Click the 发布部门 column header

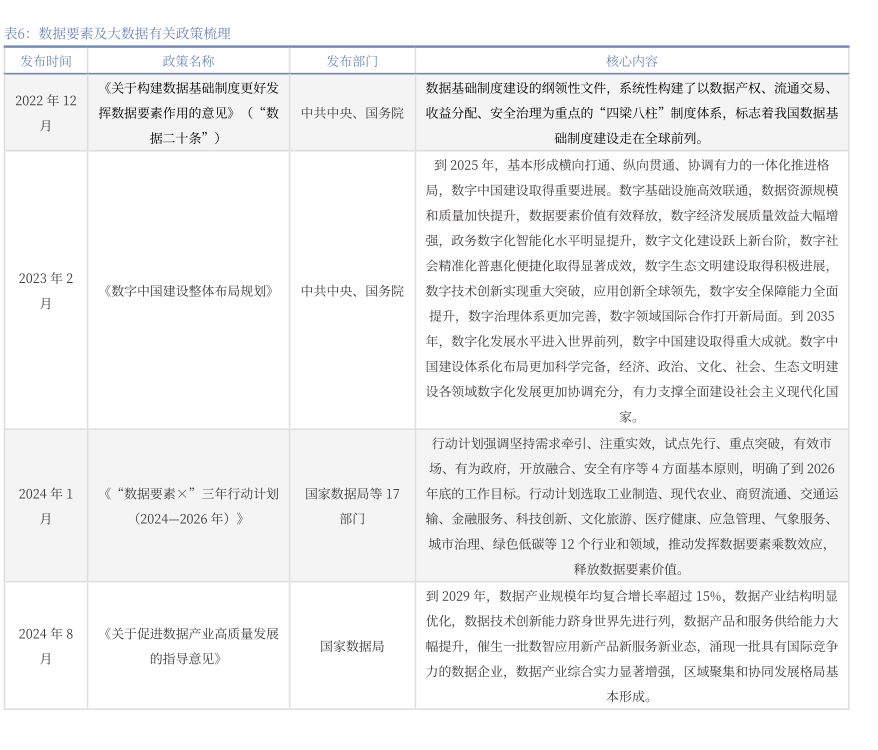[352, 61]
